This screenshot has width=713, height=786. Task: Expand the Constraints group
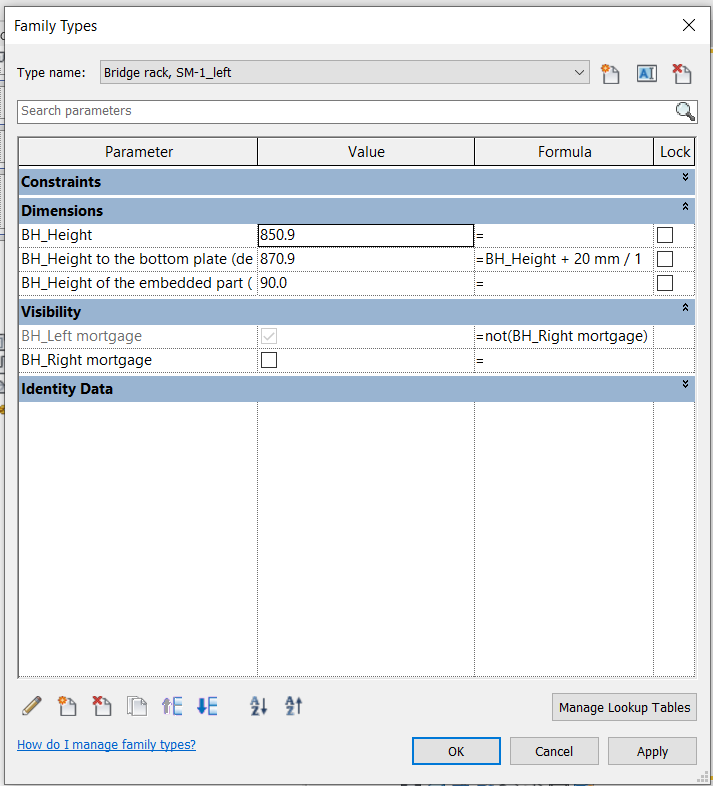click(x=685, y=178)
